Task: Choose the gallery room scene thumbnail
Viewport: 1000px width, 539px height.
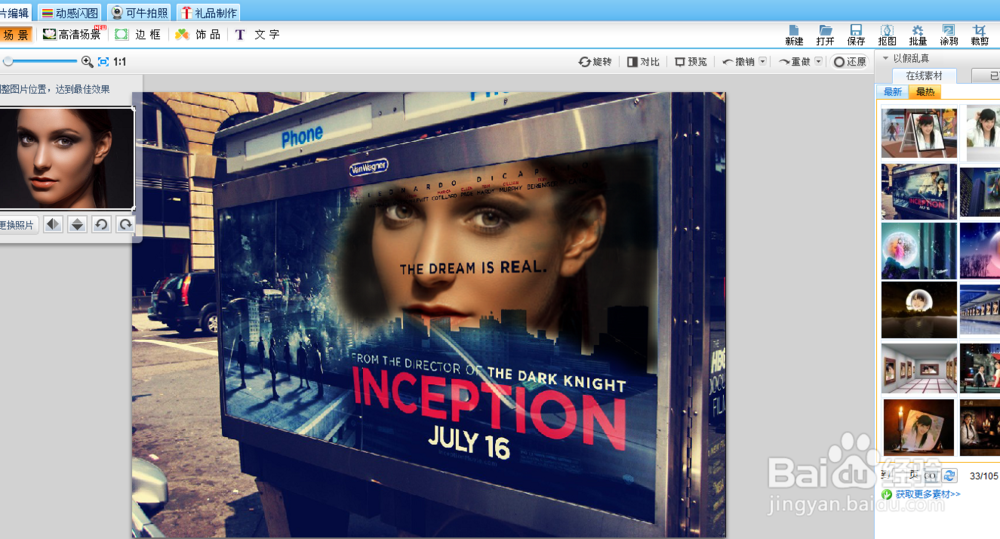Action: pos(919,369)
